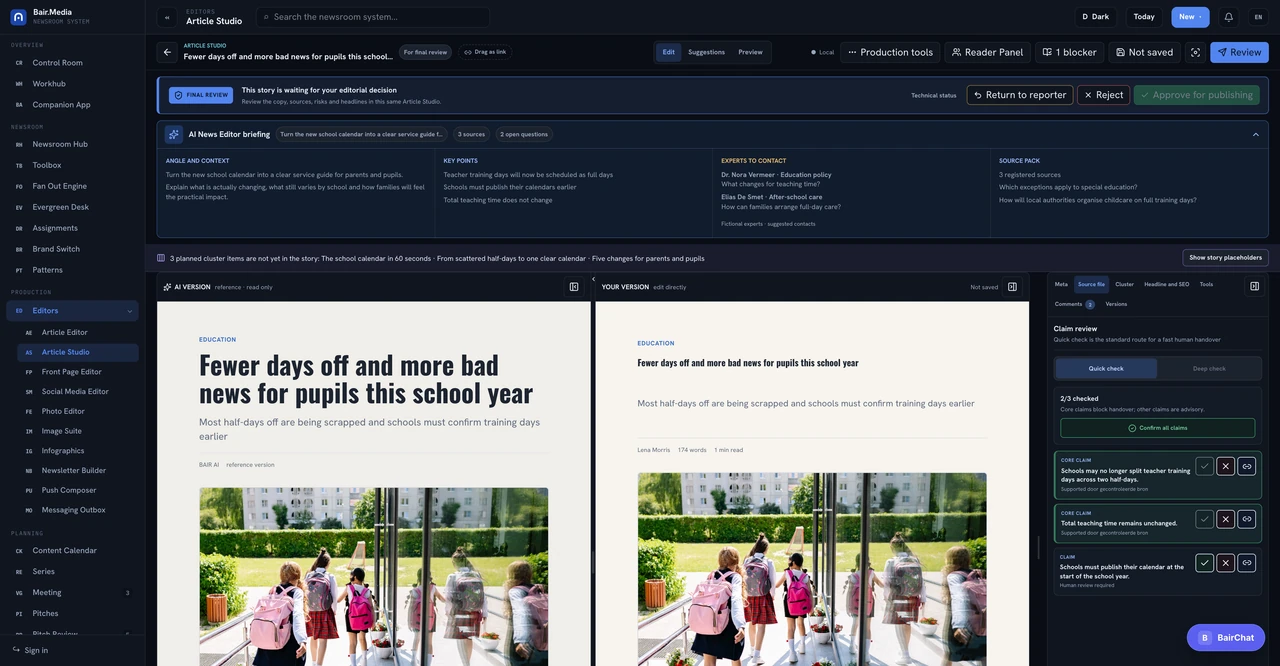Toggle the Dark theme button
The width and height of the screenshot is (1280, 666).
coord(1095,17)
